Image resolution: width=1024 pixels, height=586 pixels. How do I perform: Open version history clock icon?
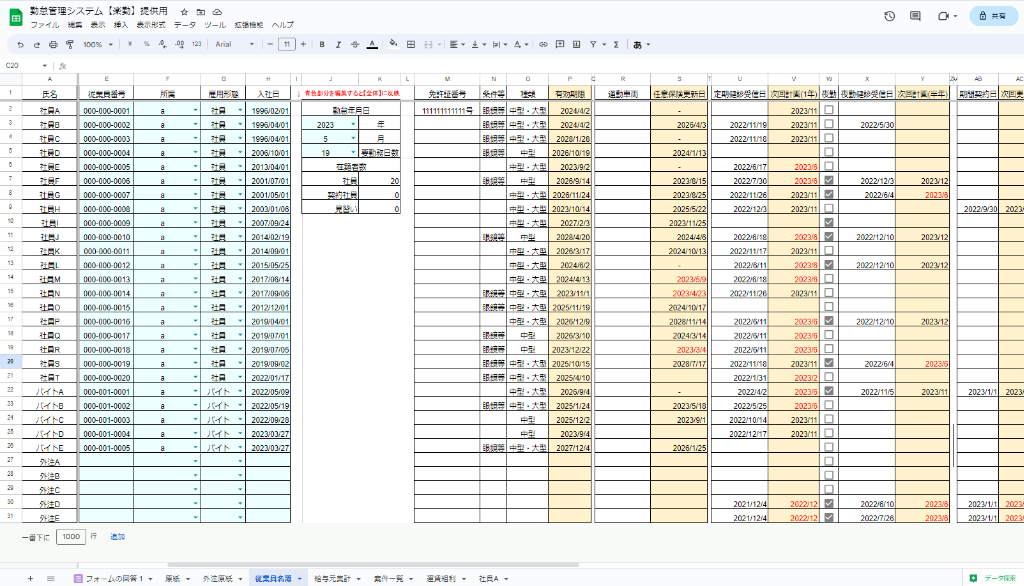(890, 16)
